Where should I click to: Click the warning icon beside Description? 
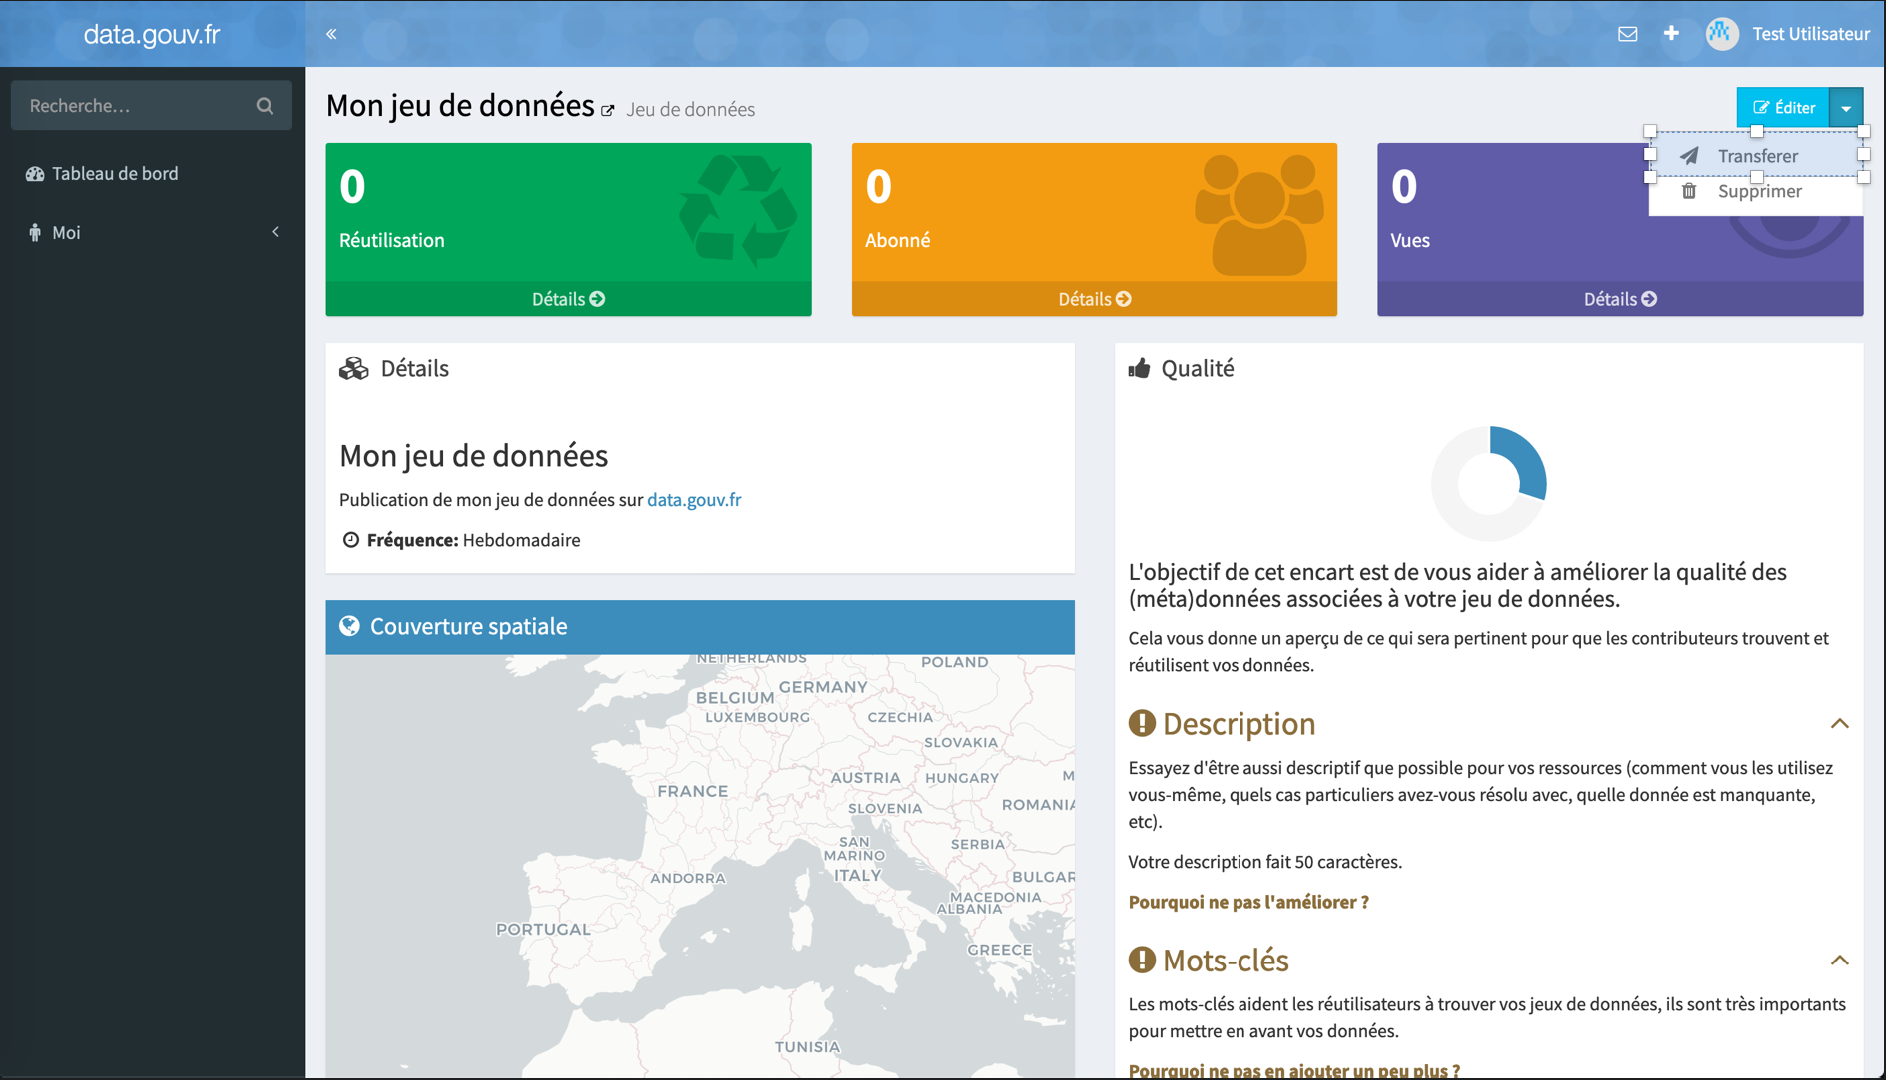coord(1142,723)
